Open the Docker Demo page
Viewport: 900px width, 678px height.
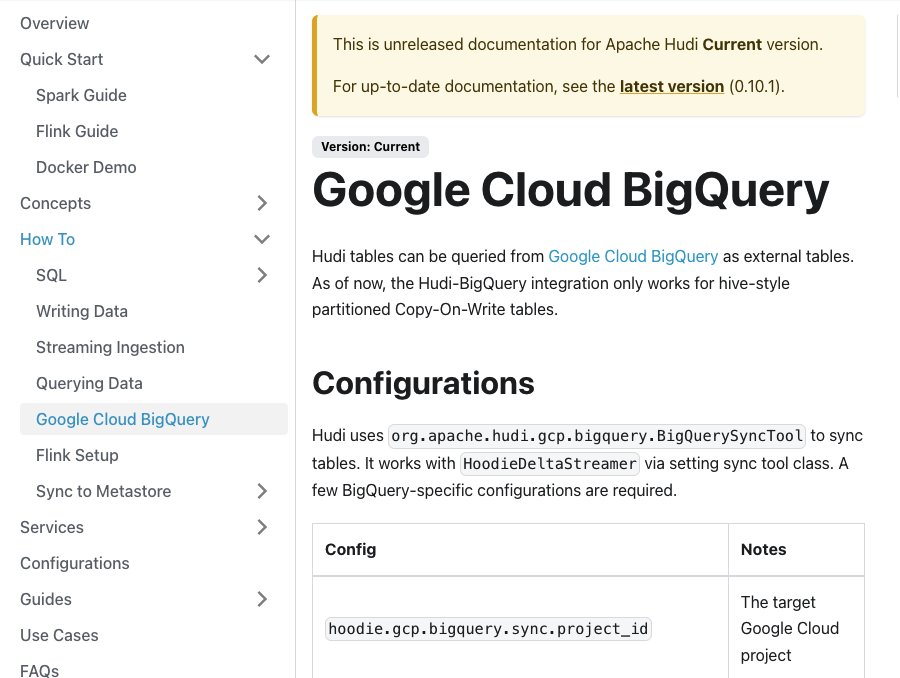[86, 167]
